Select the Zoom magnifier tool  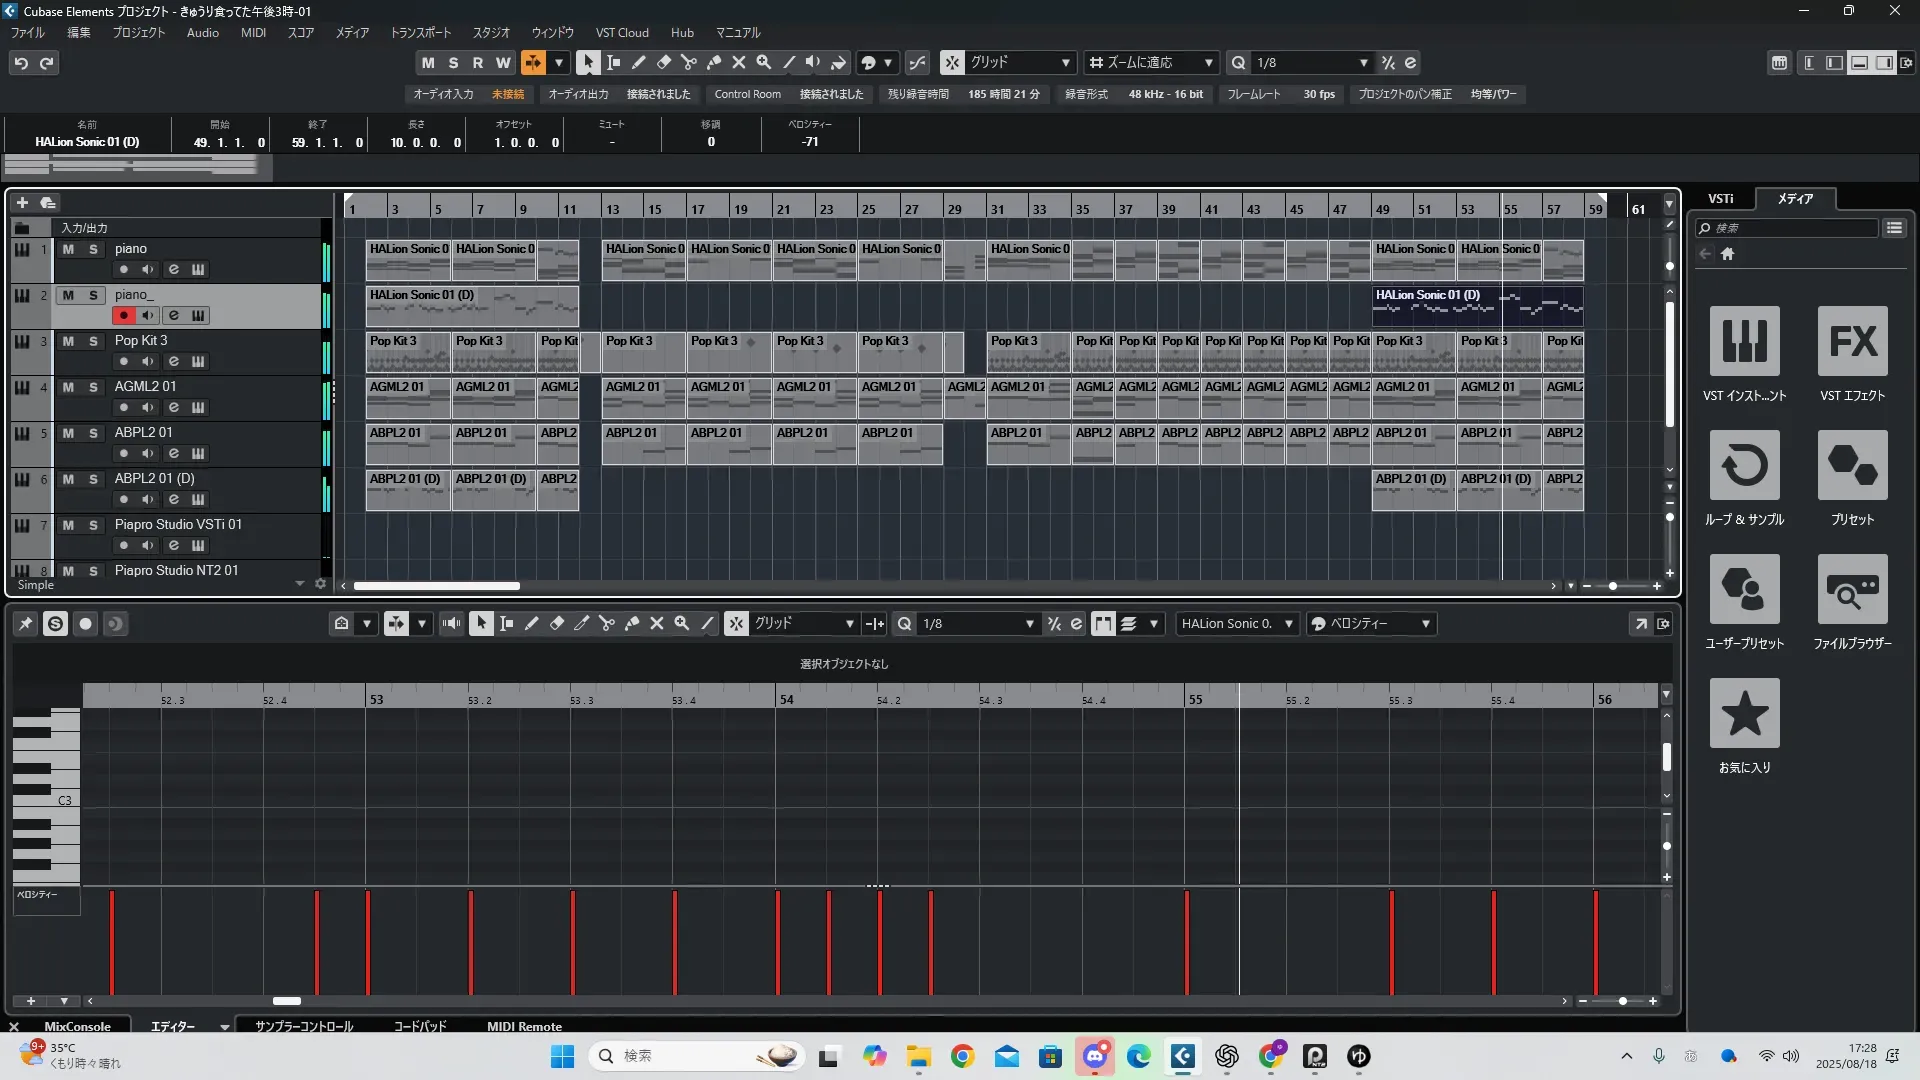coord(763,62)
